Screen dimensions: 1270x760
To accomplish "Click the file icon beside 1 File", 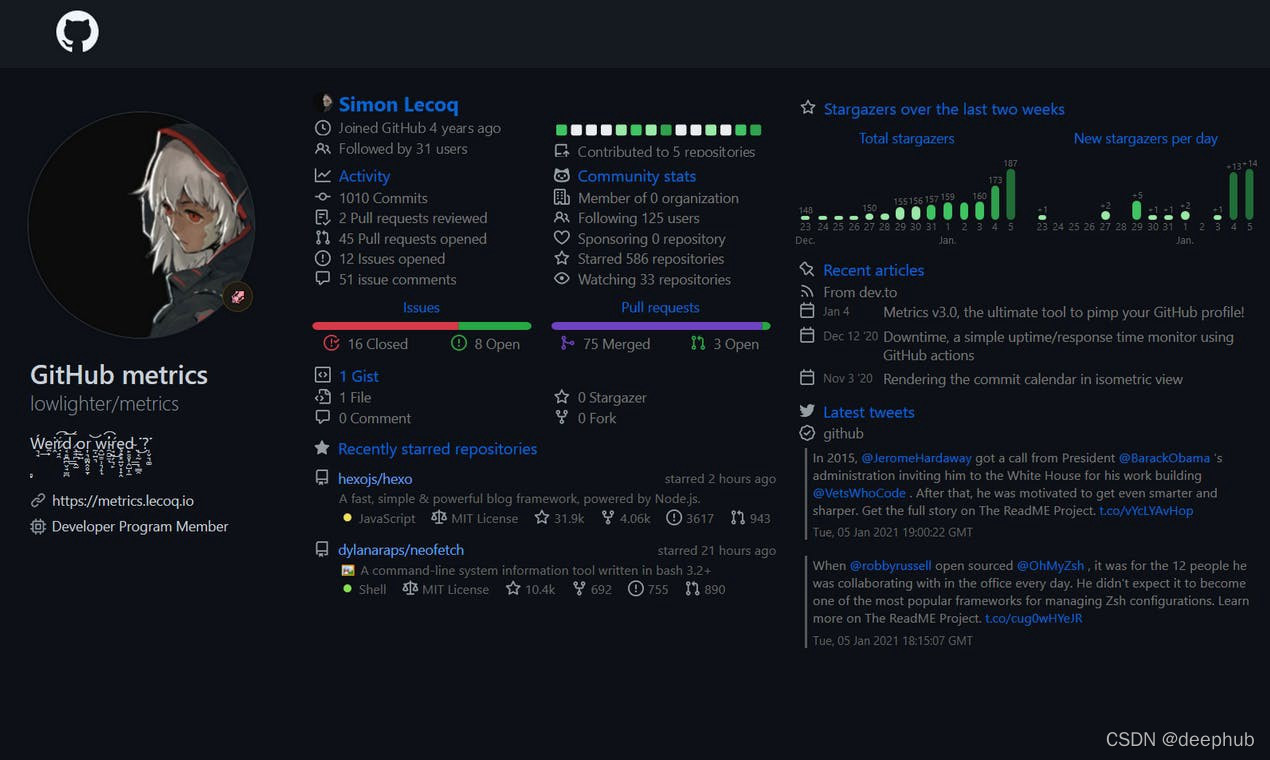I will [x=322, y=397].
